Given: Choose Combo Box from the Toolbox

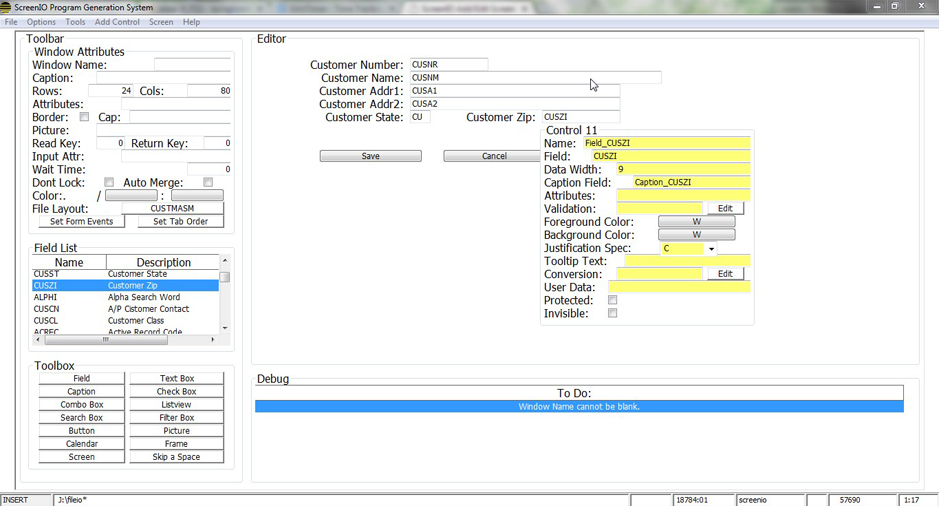Looking at the screenshot, I should coord(82,405).
